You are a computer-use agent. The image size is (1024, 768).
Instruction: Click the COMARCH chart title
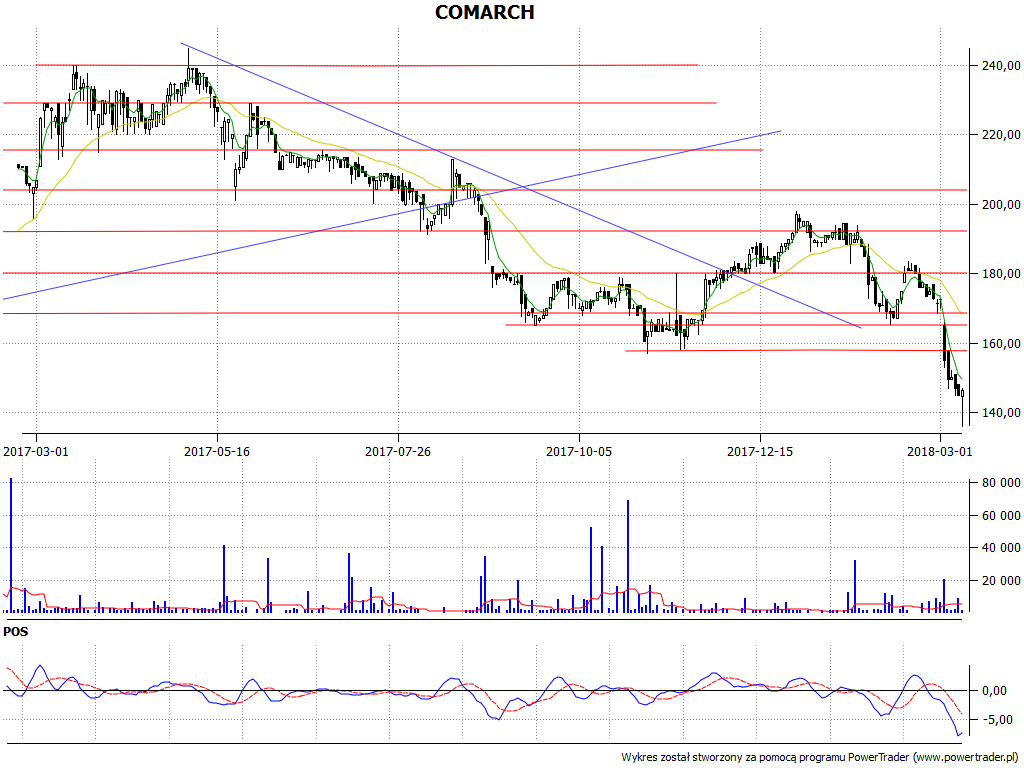[x=485, y=12]
